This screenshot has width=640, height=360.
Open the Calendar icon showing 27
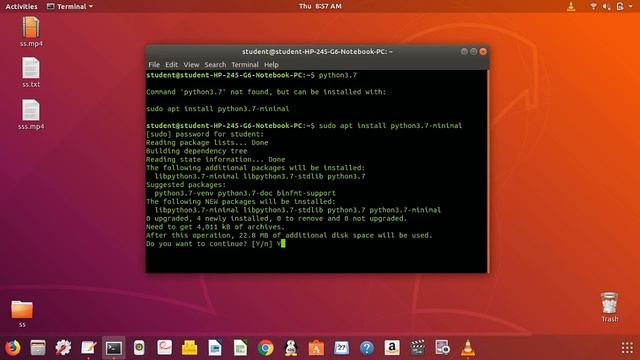[341, 348]
